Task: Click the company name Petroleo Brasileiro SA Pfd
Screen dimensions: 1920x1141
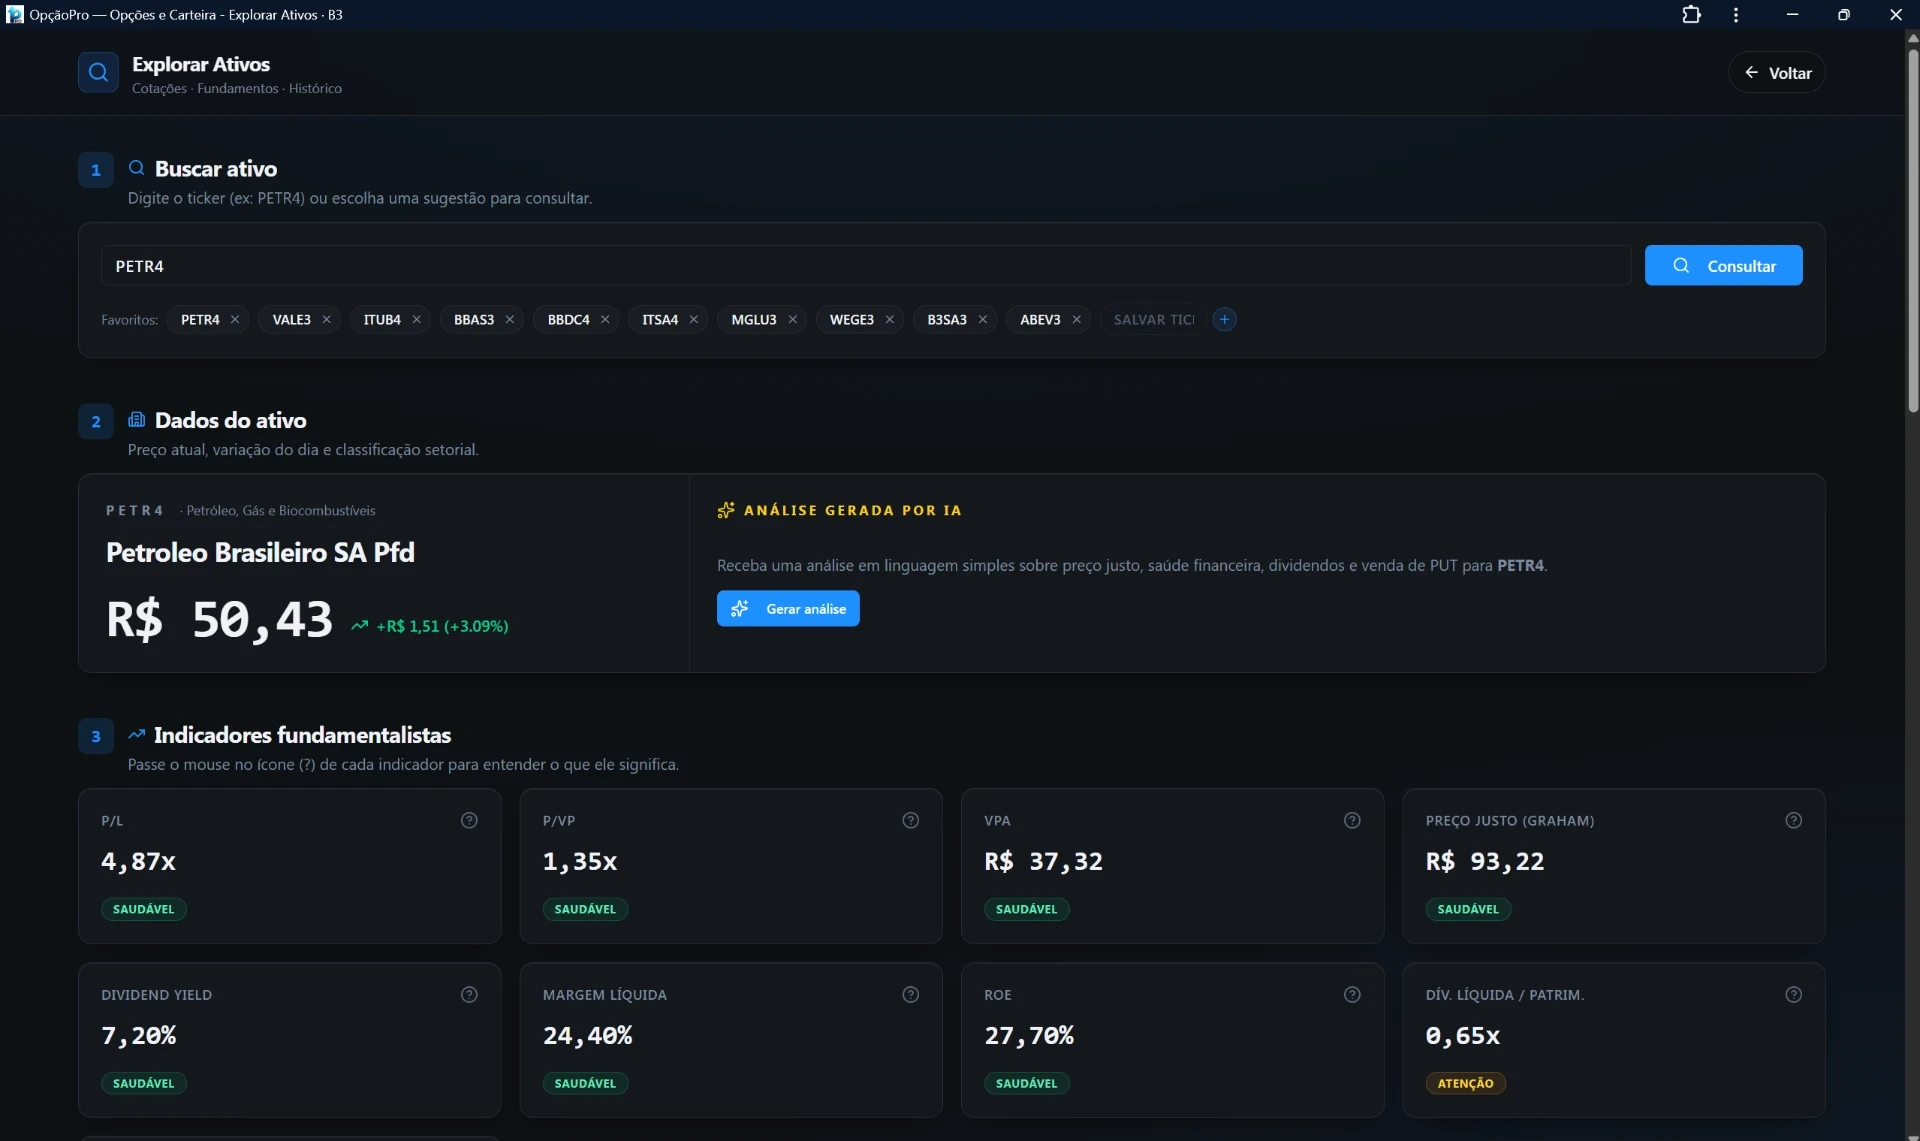Action: [x=260, y=553]
